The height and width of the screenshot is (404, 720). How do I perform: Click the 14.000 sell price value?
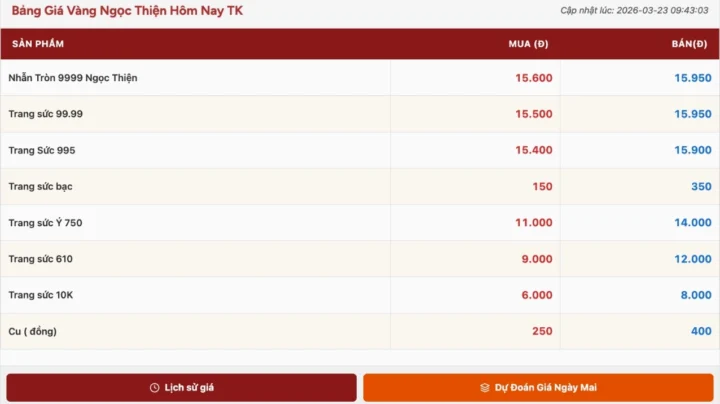pyautogui.click(x=692, y=223)
